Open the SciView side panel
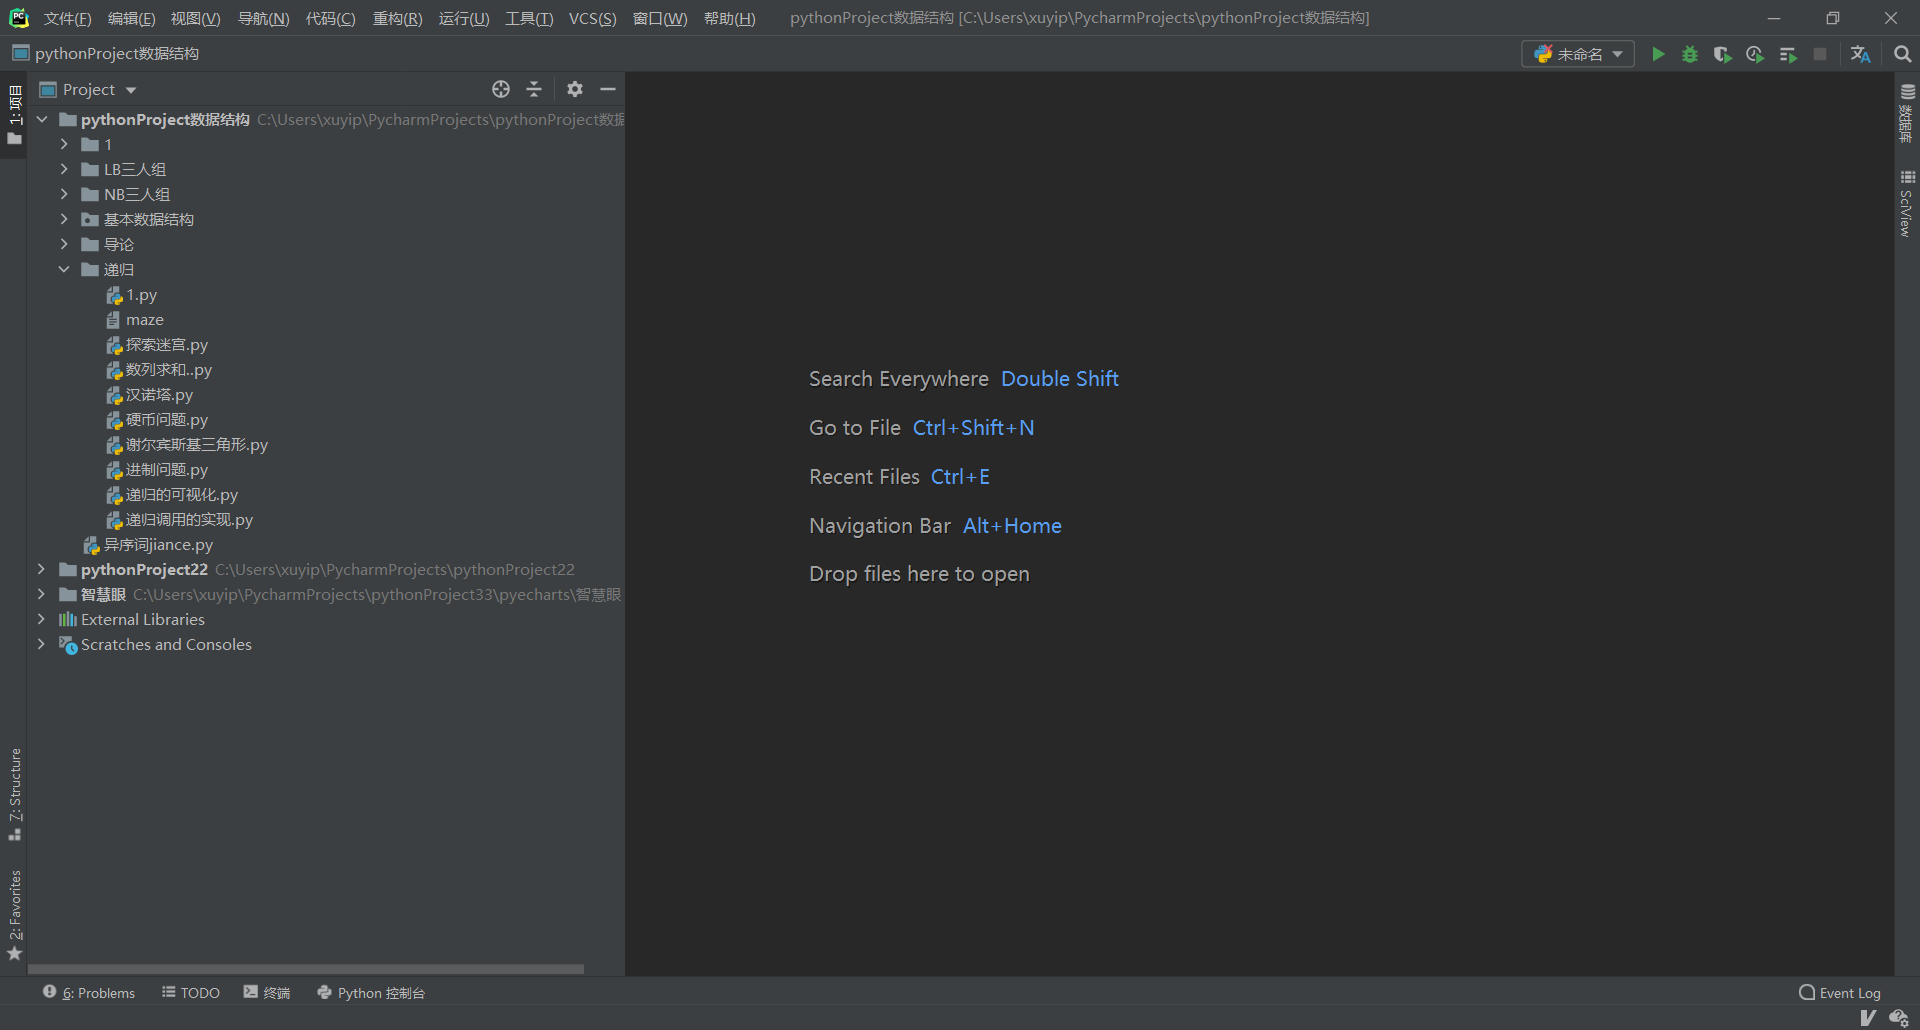The width and height of the screenshot is (1920, 1030). point(1907,203)
